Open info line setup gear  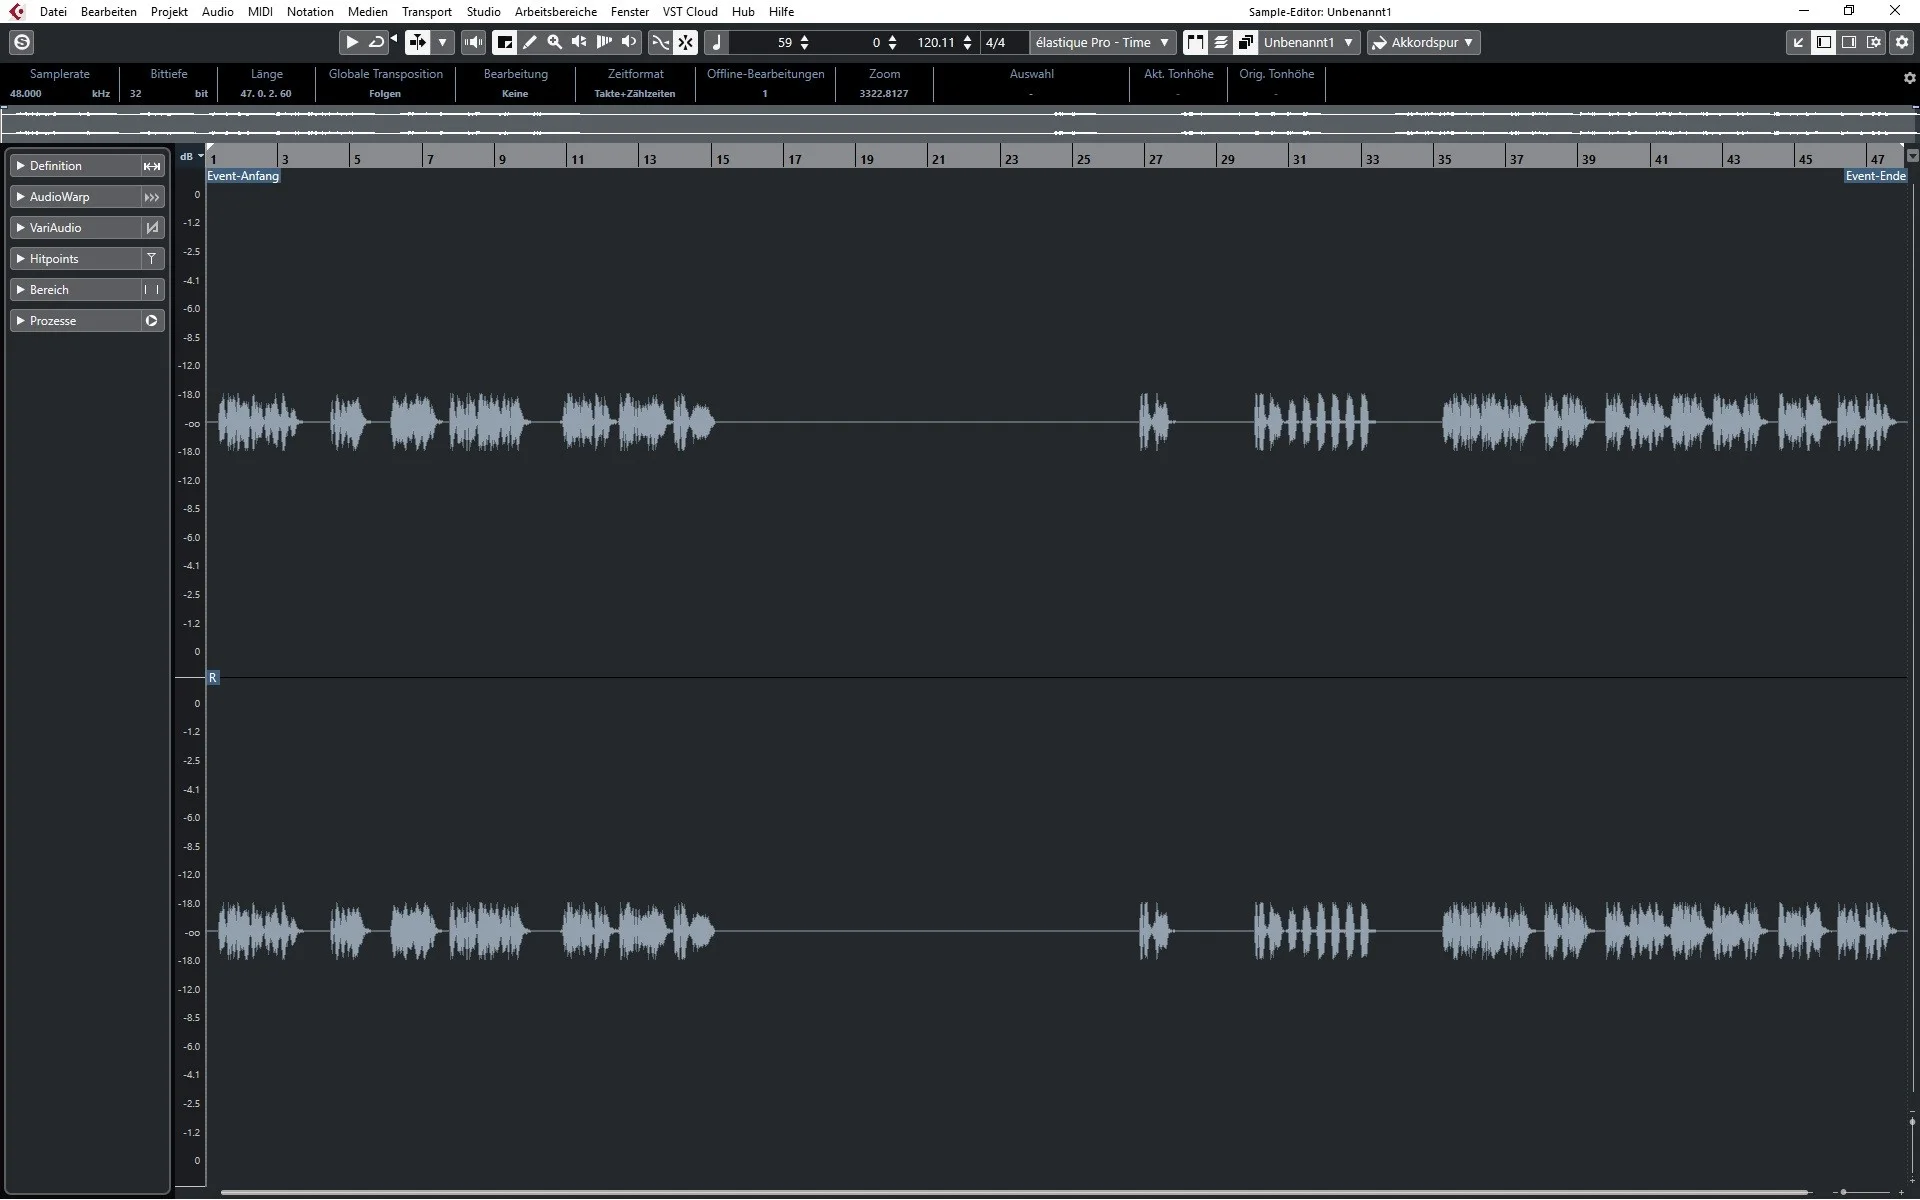pyautogui.click(x=1909, y=78)
